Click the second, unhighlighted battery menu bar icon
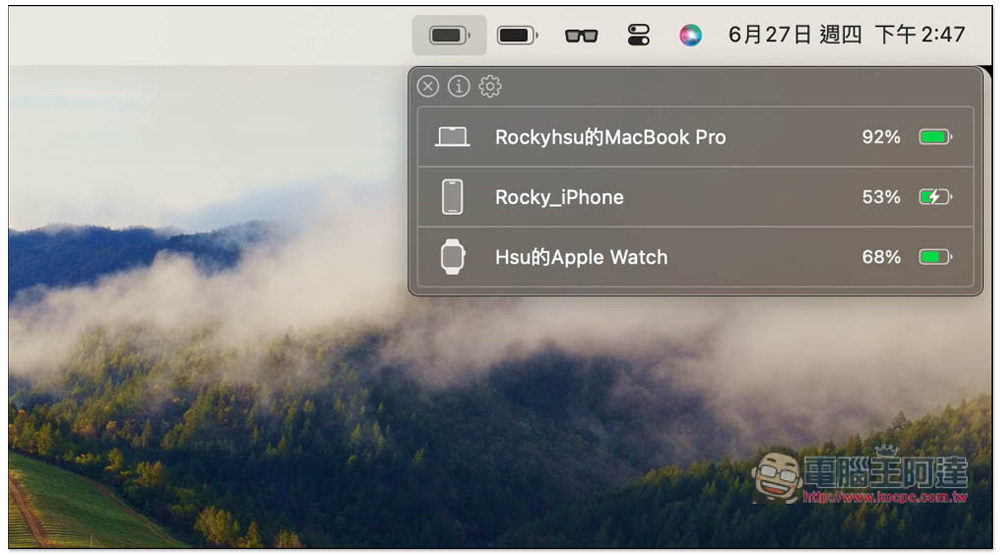The width and height of the screenshot is (1000, 555). (517, 35)
